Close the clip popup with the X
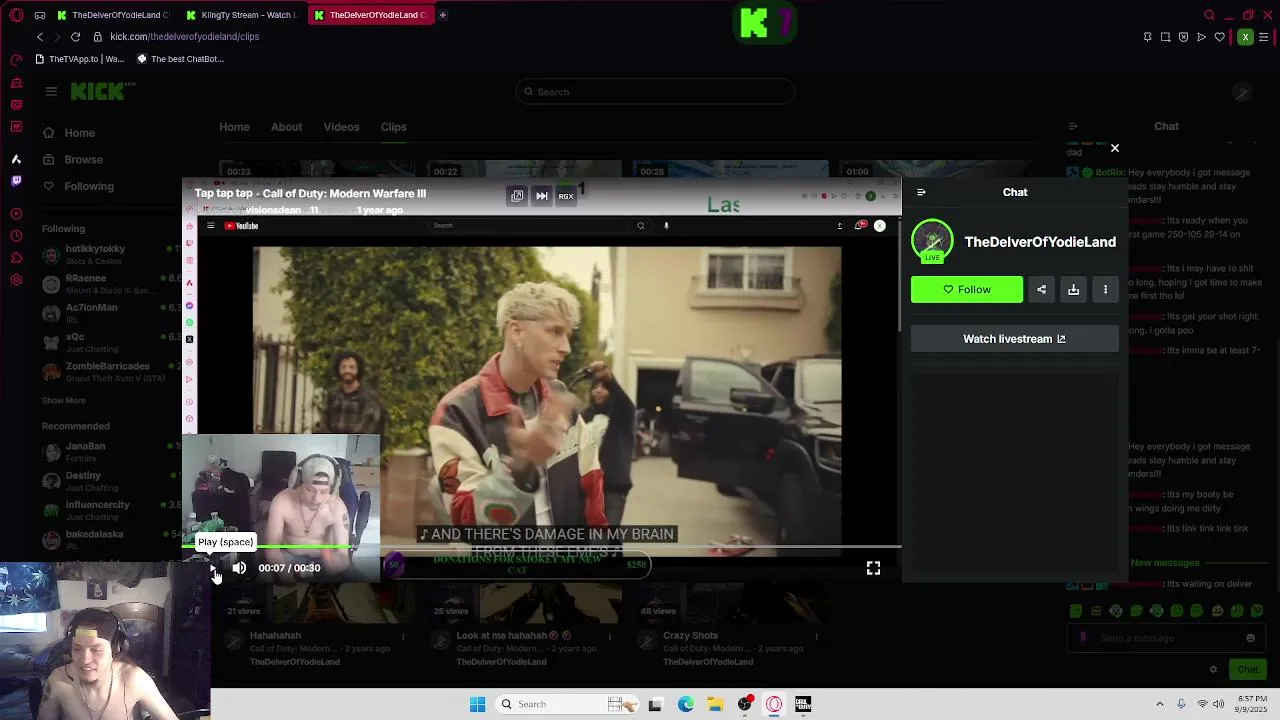Image resolution: width=1280 pixels, height=720 pixels. [1115, 148]
